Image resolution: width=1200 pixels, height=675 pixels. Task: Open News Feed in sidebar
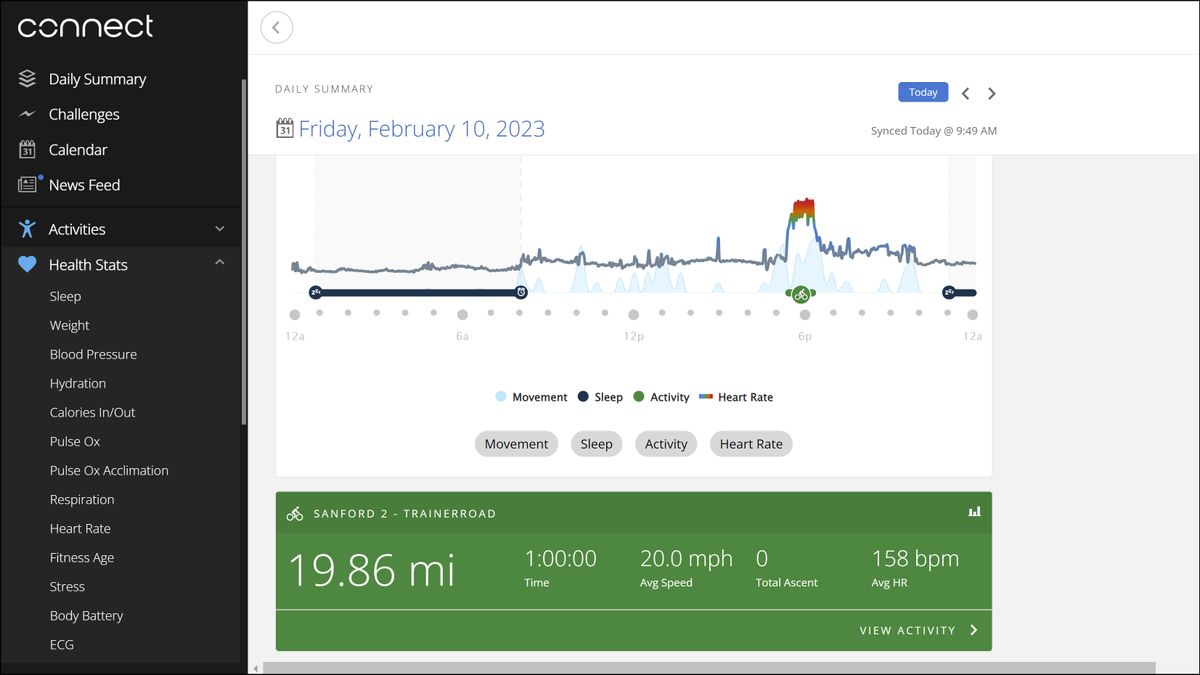(84, 185)
